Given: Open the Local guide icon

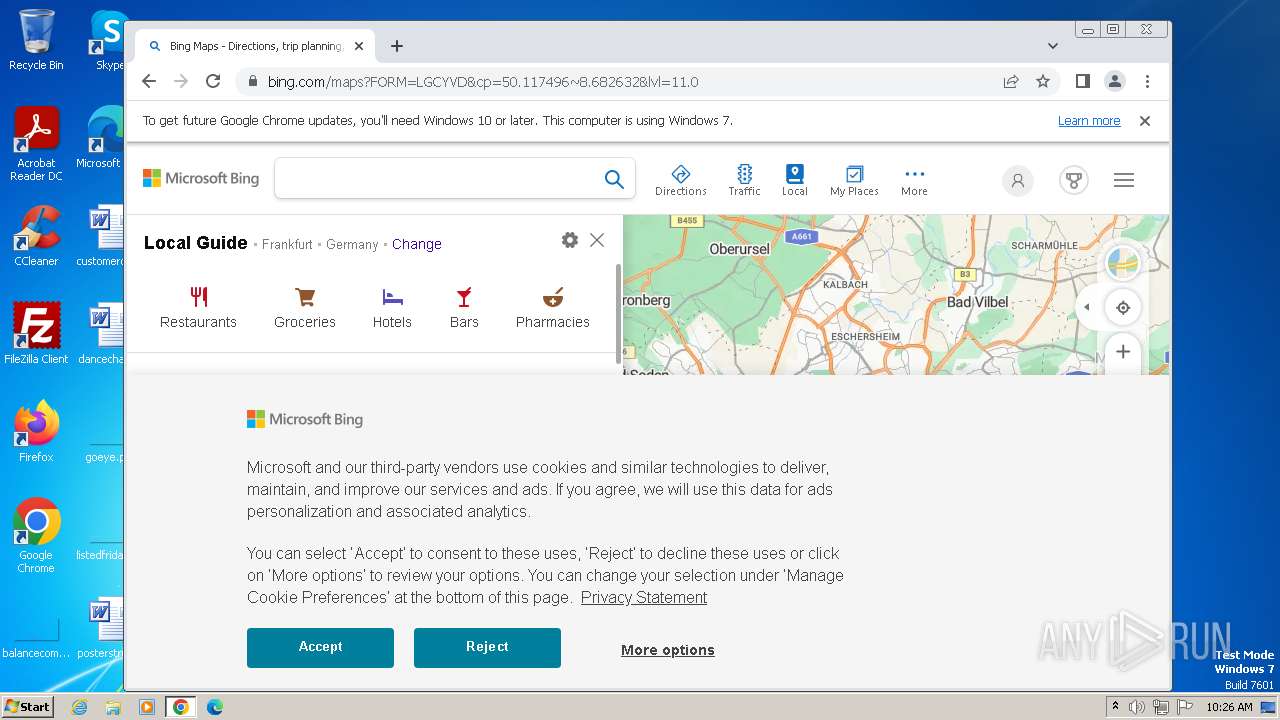Looking at the screenshot, I should pyautogui.click(x=795, y=180).
